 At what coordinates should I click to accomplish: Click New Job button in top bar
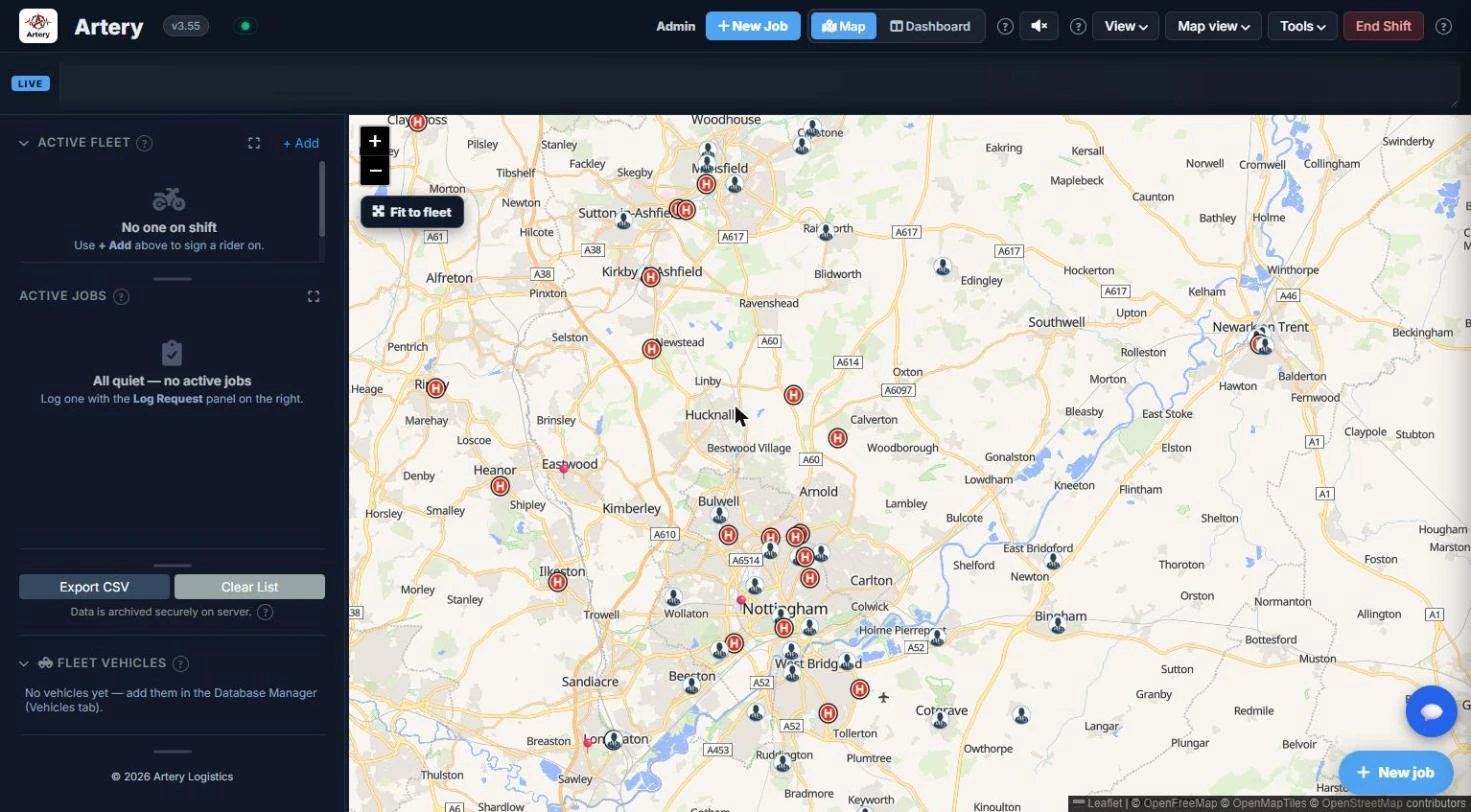(753, 26)
